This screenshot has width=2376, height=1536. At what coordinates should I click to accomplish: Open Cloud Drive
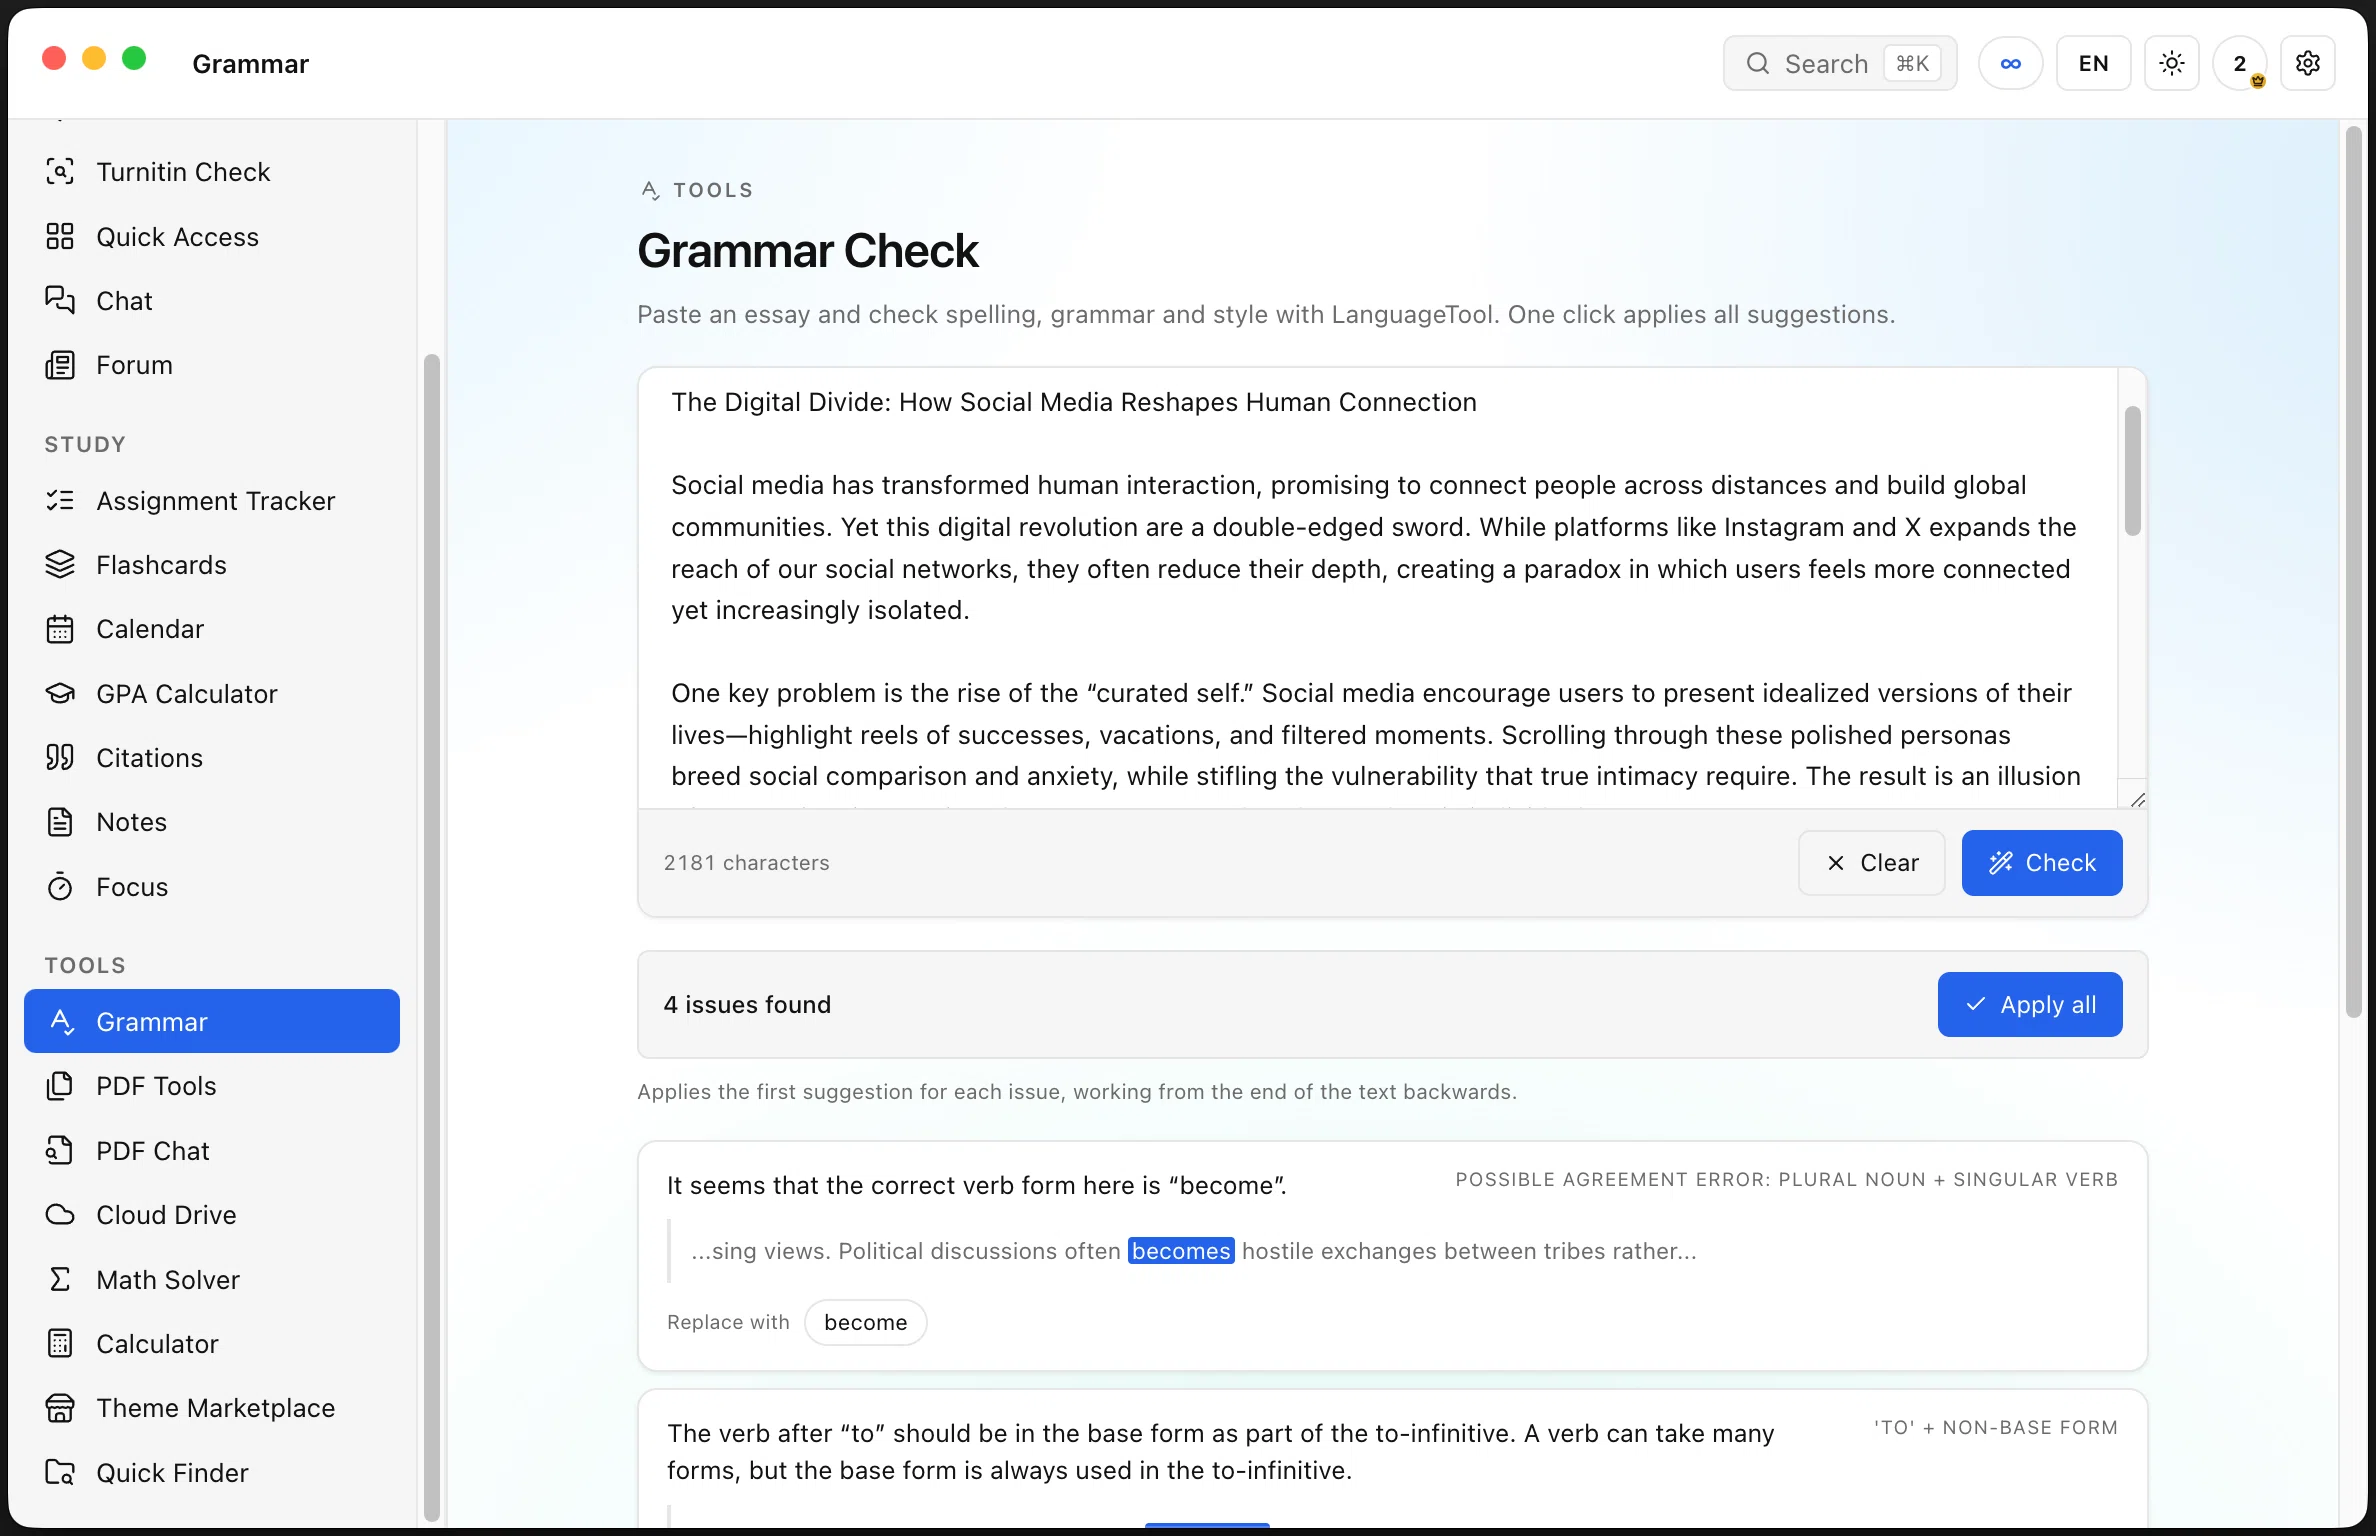(211, 1215)
